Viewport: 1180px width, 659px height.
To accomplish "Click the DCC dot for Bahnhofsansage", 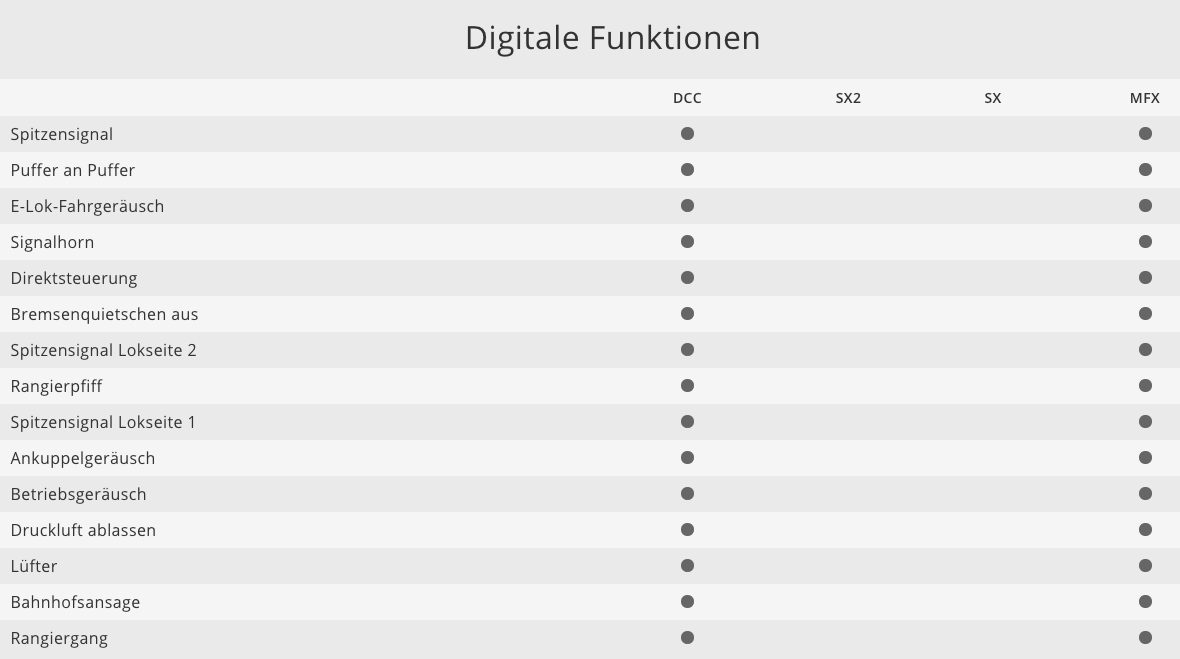I will 687,602.
